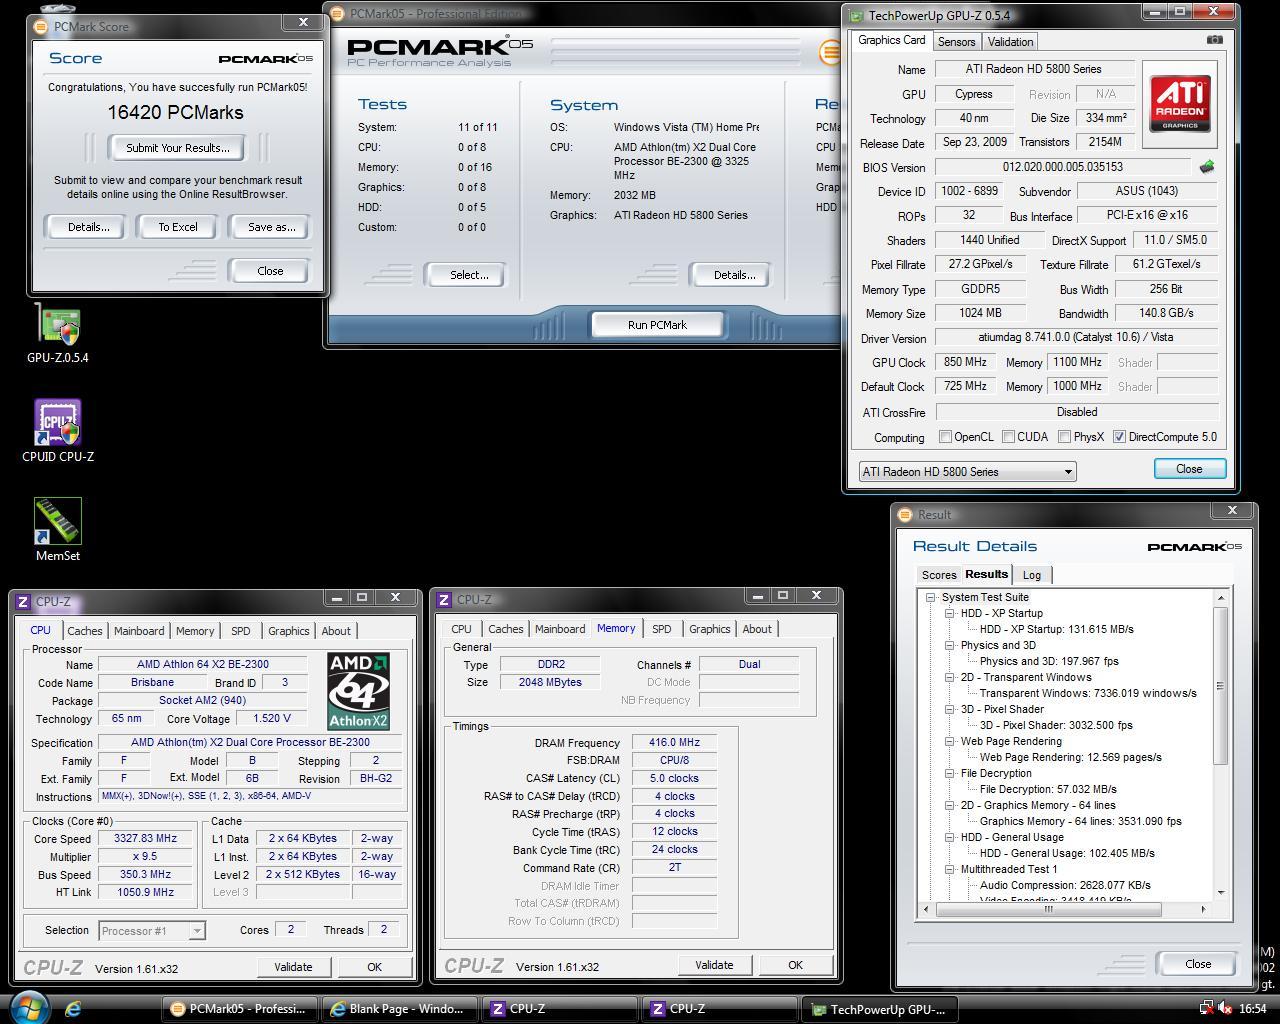Click the Run PCMark button
This screenshot has height=1024, width=1280.
[x=657, y=325]
